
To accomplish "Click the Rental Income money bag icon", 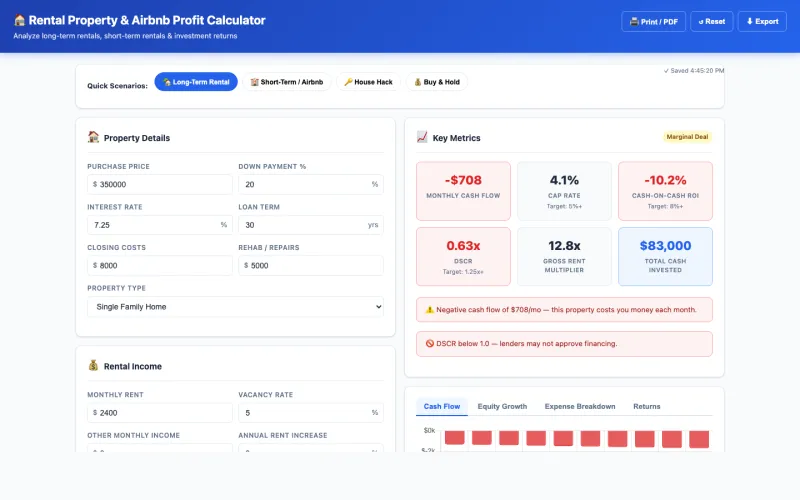I will [x=93, y=366].
